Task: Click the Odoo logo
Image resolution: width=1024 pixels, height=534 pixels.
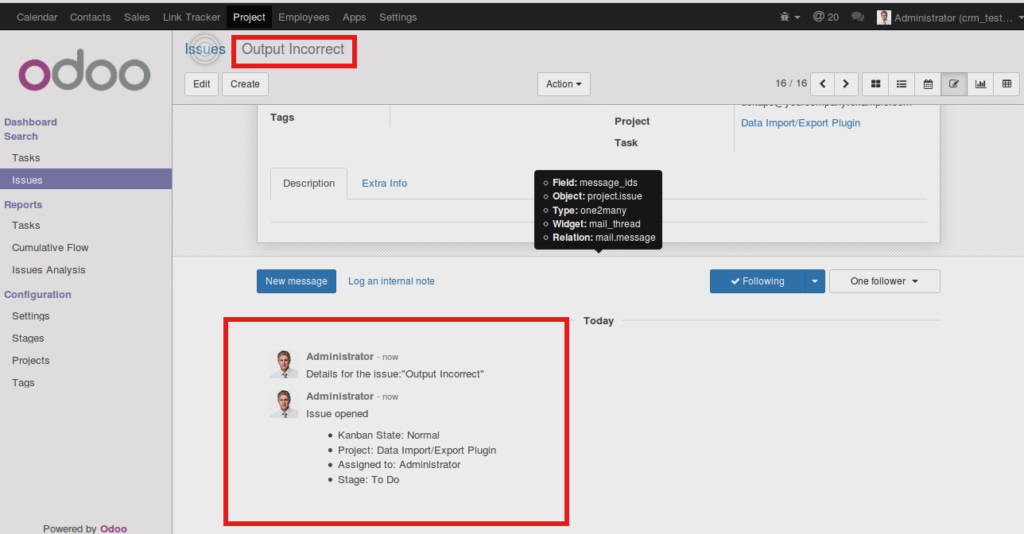Action: point(85,70)
